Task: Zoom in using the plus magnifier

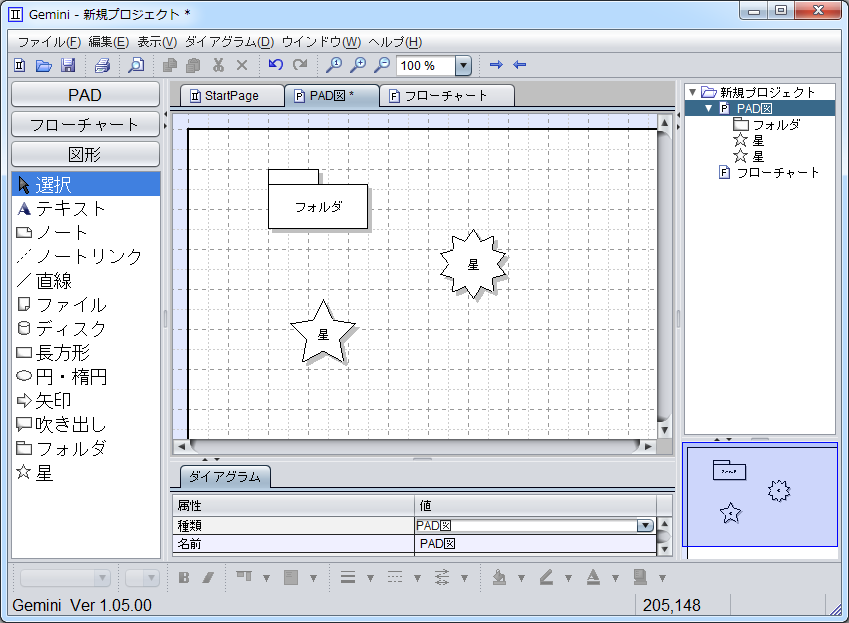Action: coord(358,65)
